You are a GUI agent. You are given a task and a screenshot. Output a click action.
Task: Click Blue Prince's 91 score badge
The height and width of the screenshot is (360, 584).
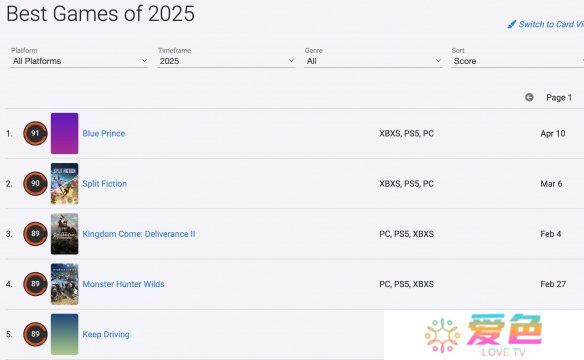[35, 133]
